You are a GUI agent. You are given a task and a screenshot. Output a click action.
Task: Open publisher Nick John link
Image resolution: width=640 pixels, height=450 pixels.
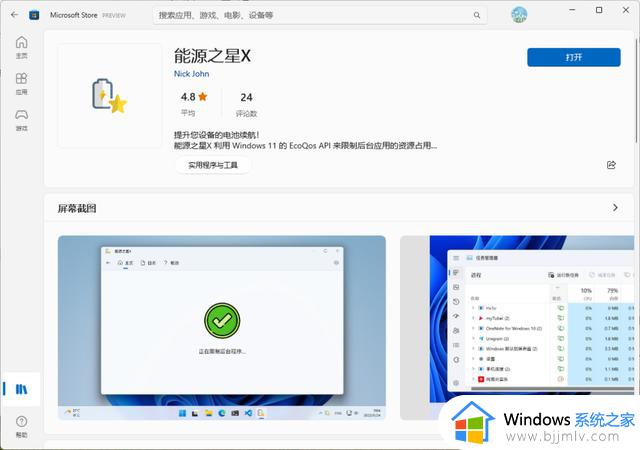tap(191, 74)
